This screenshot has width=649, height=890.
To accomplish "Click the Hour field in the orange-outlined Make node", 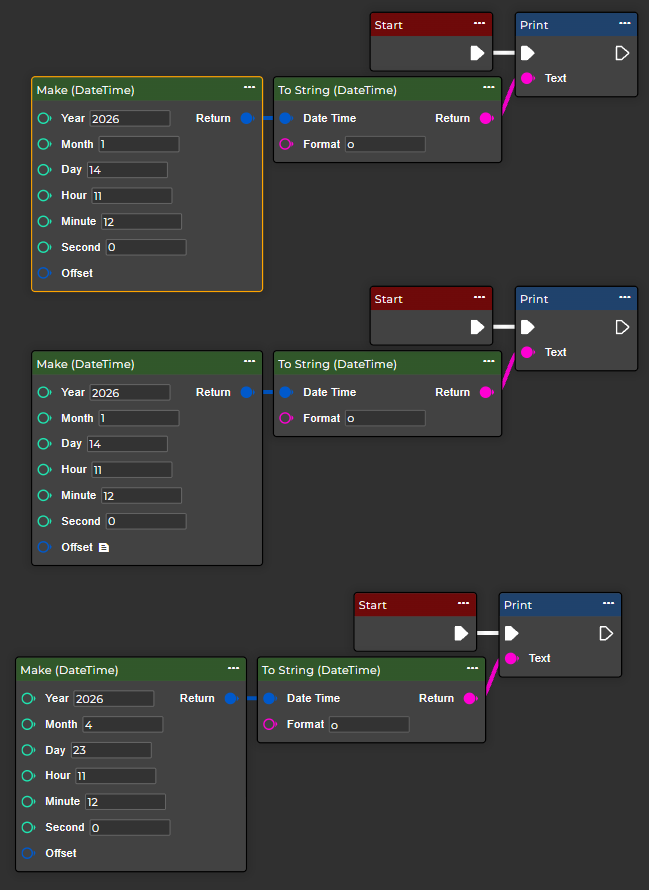I will coord(131,195).
